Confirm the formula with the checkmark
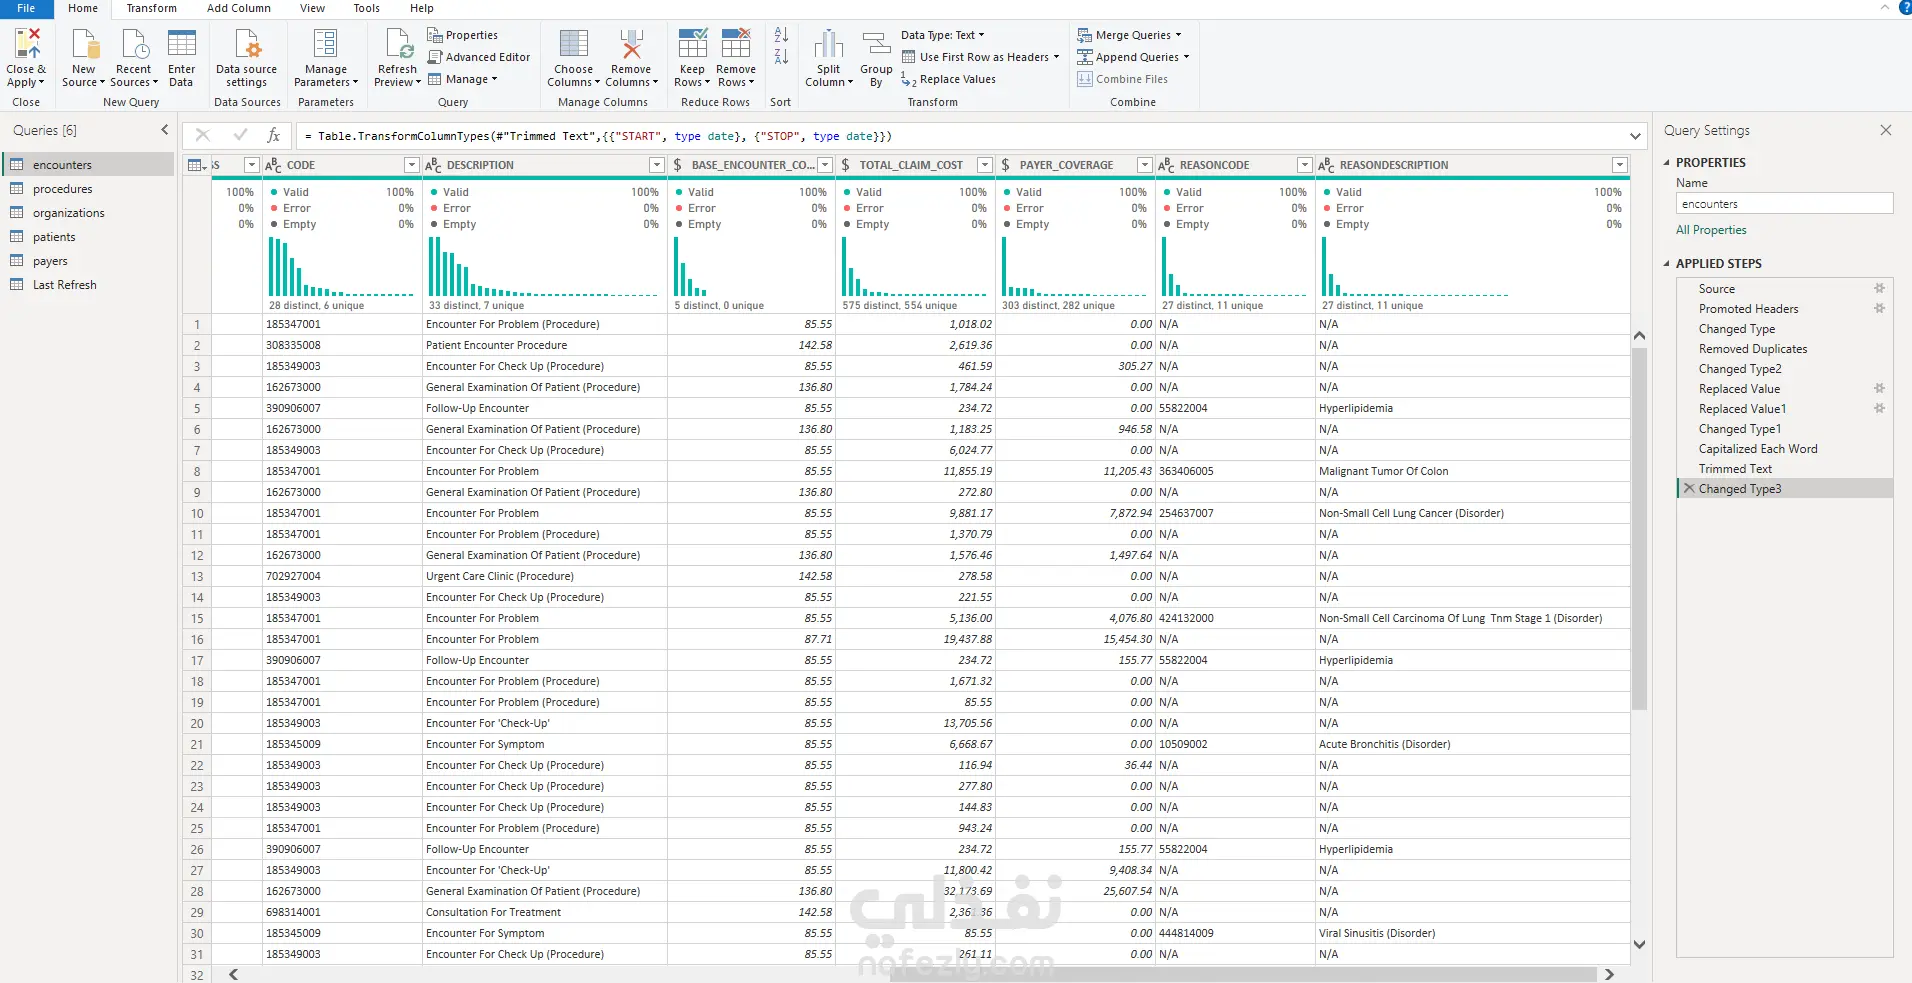Viewport: 1912px width, 983px height. tap(240, 135)
